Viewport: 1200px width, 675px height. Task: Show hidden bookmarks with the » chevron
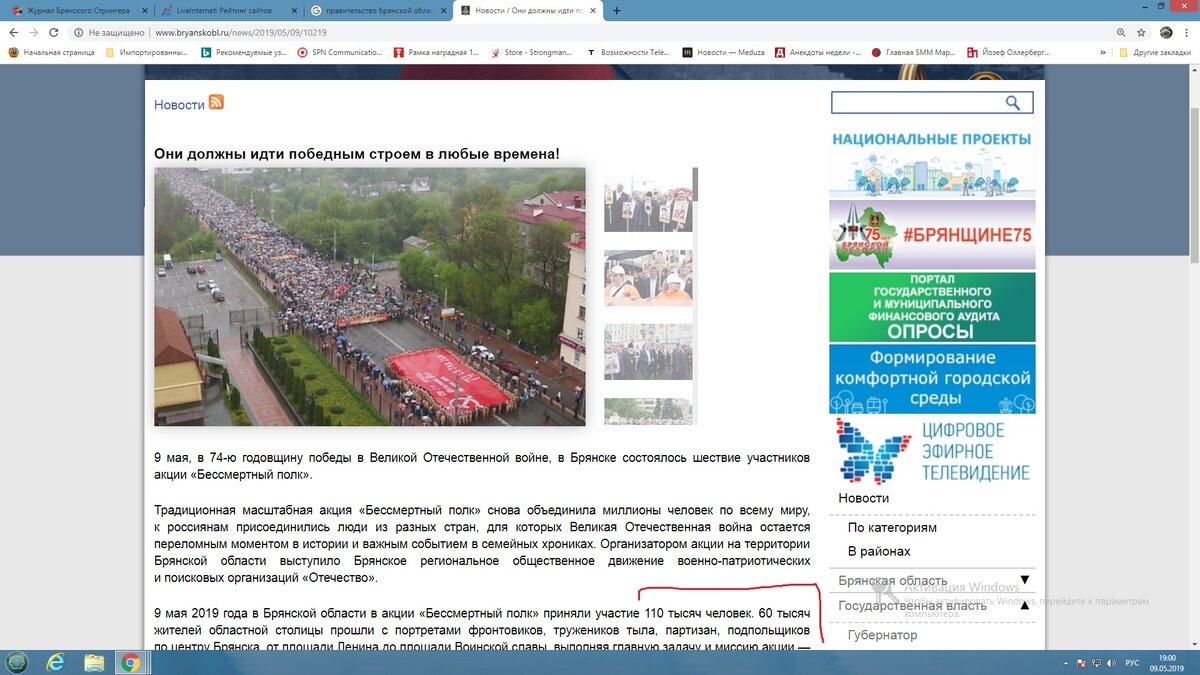[x=1104, y=52]
